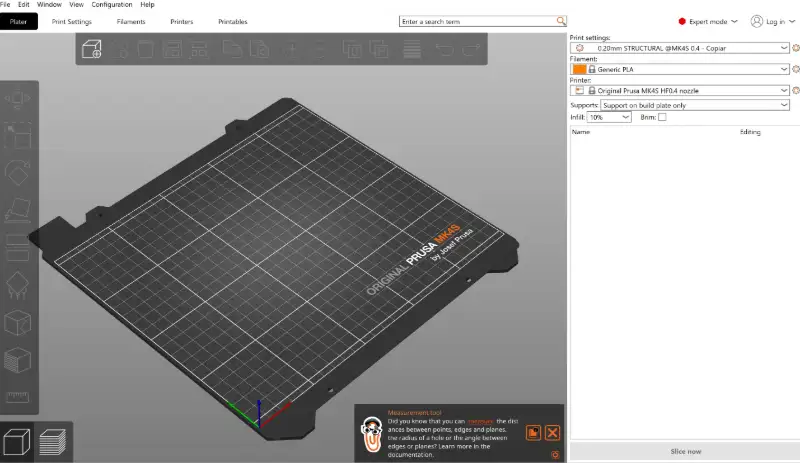
Task: Open the Print settings preset dropdown
Action: (x=680, y=48)
